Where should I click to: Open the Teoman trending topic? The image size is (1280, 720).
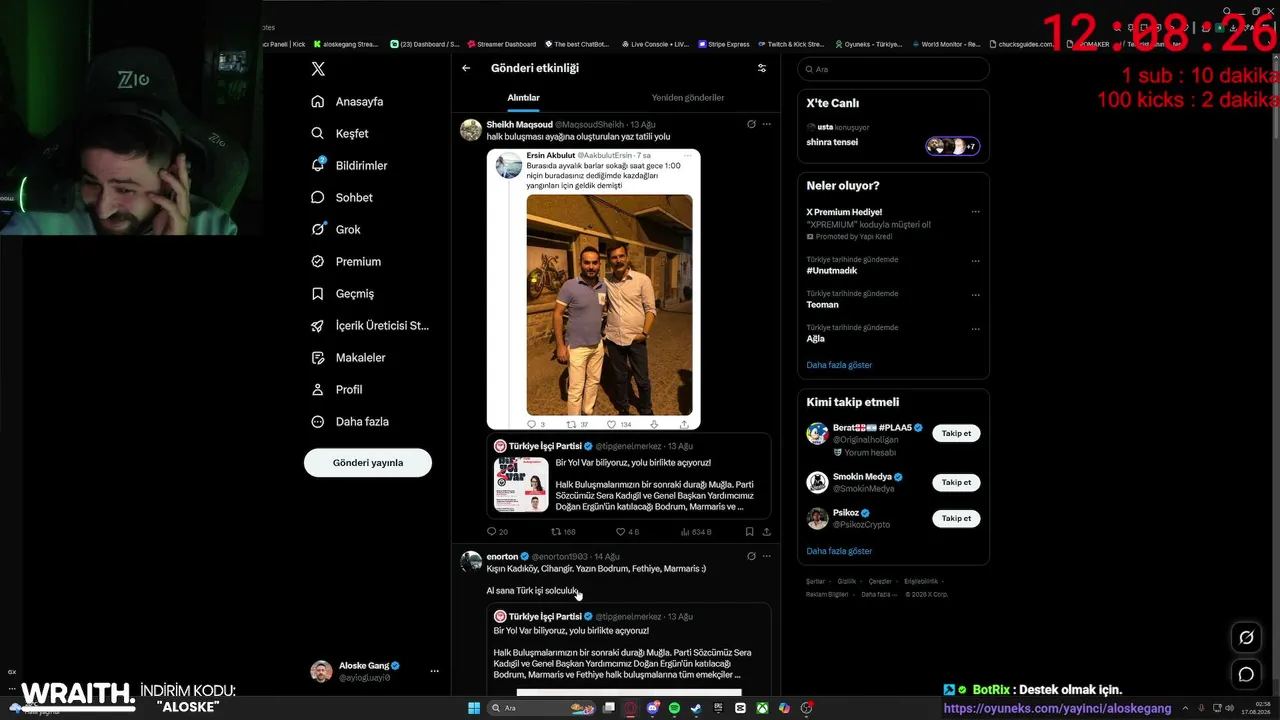822,305
